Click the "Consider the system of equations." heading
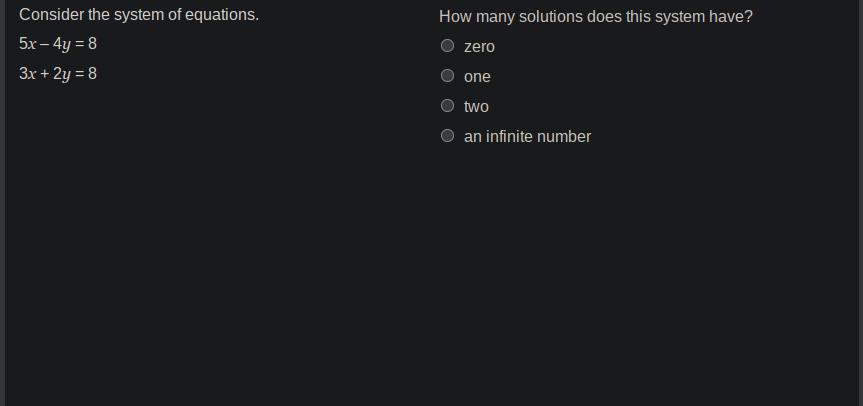This screenshot has height=406, width=863. tap(139, 15)
